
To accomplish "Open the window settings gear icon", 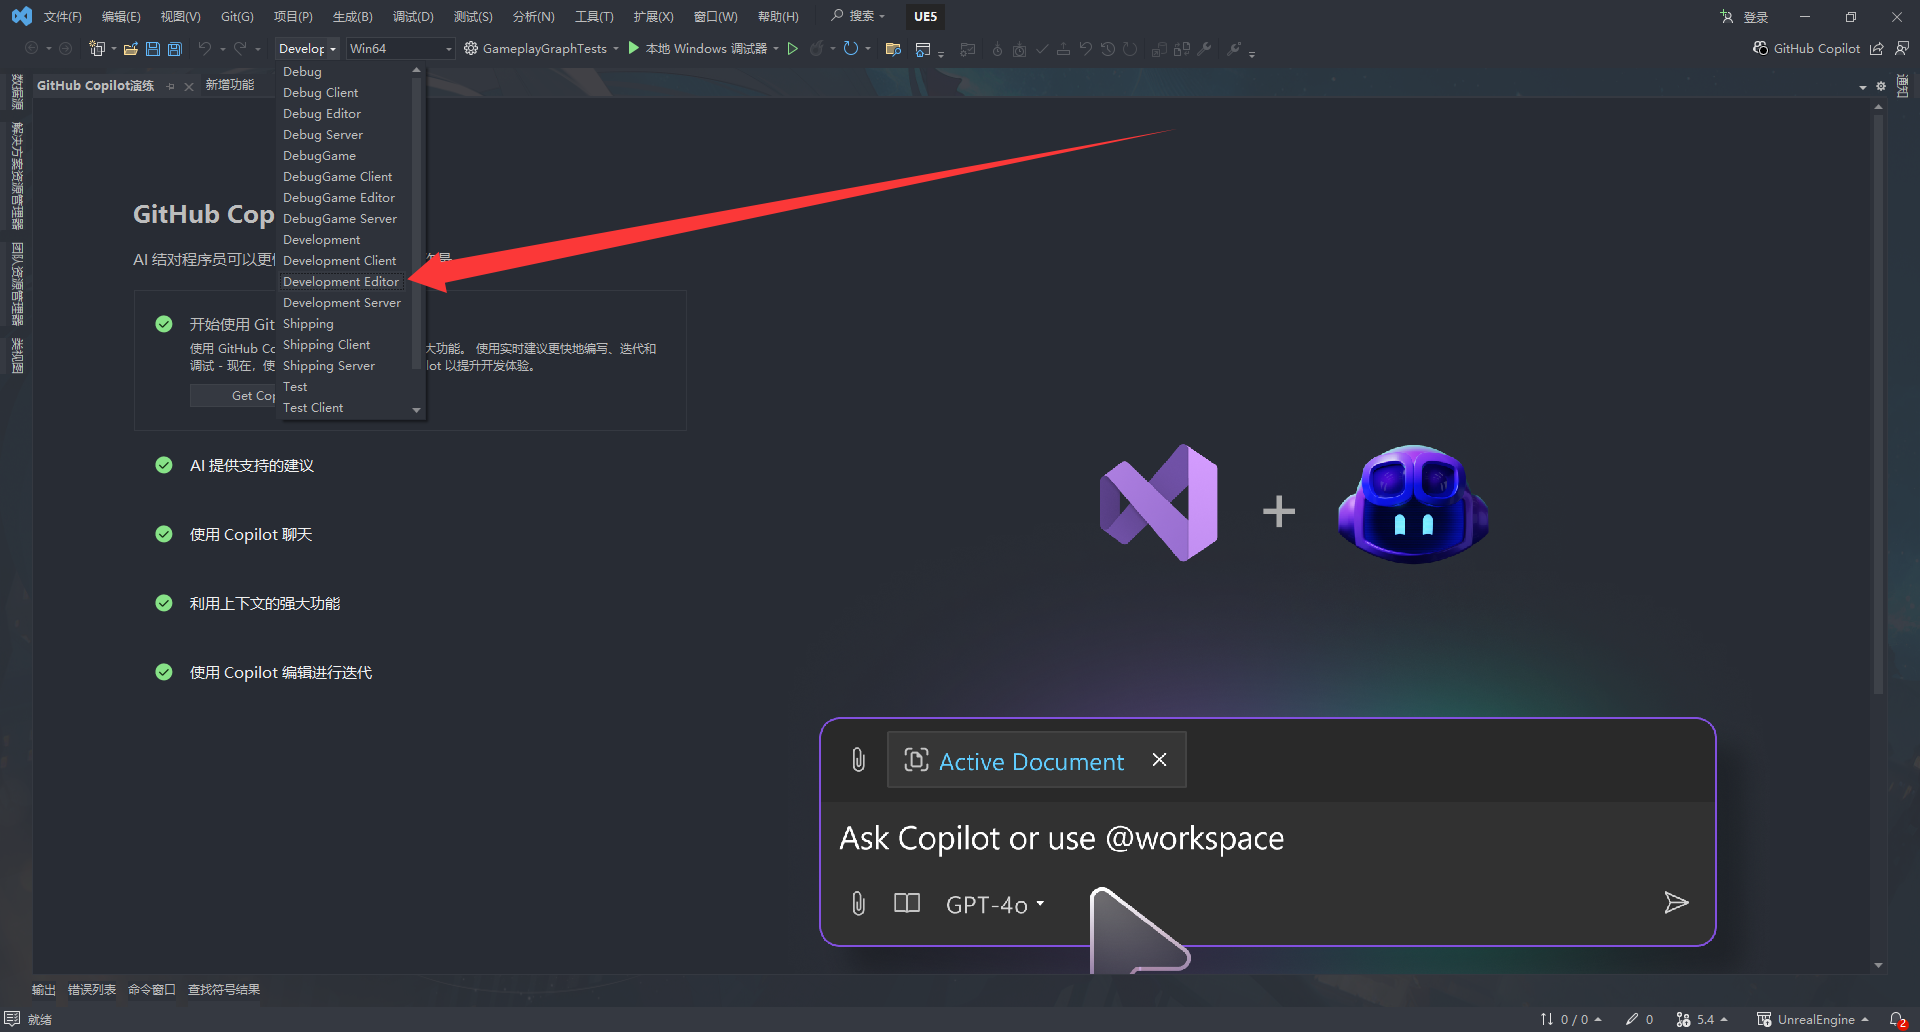I will 1881,86.
